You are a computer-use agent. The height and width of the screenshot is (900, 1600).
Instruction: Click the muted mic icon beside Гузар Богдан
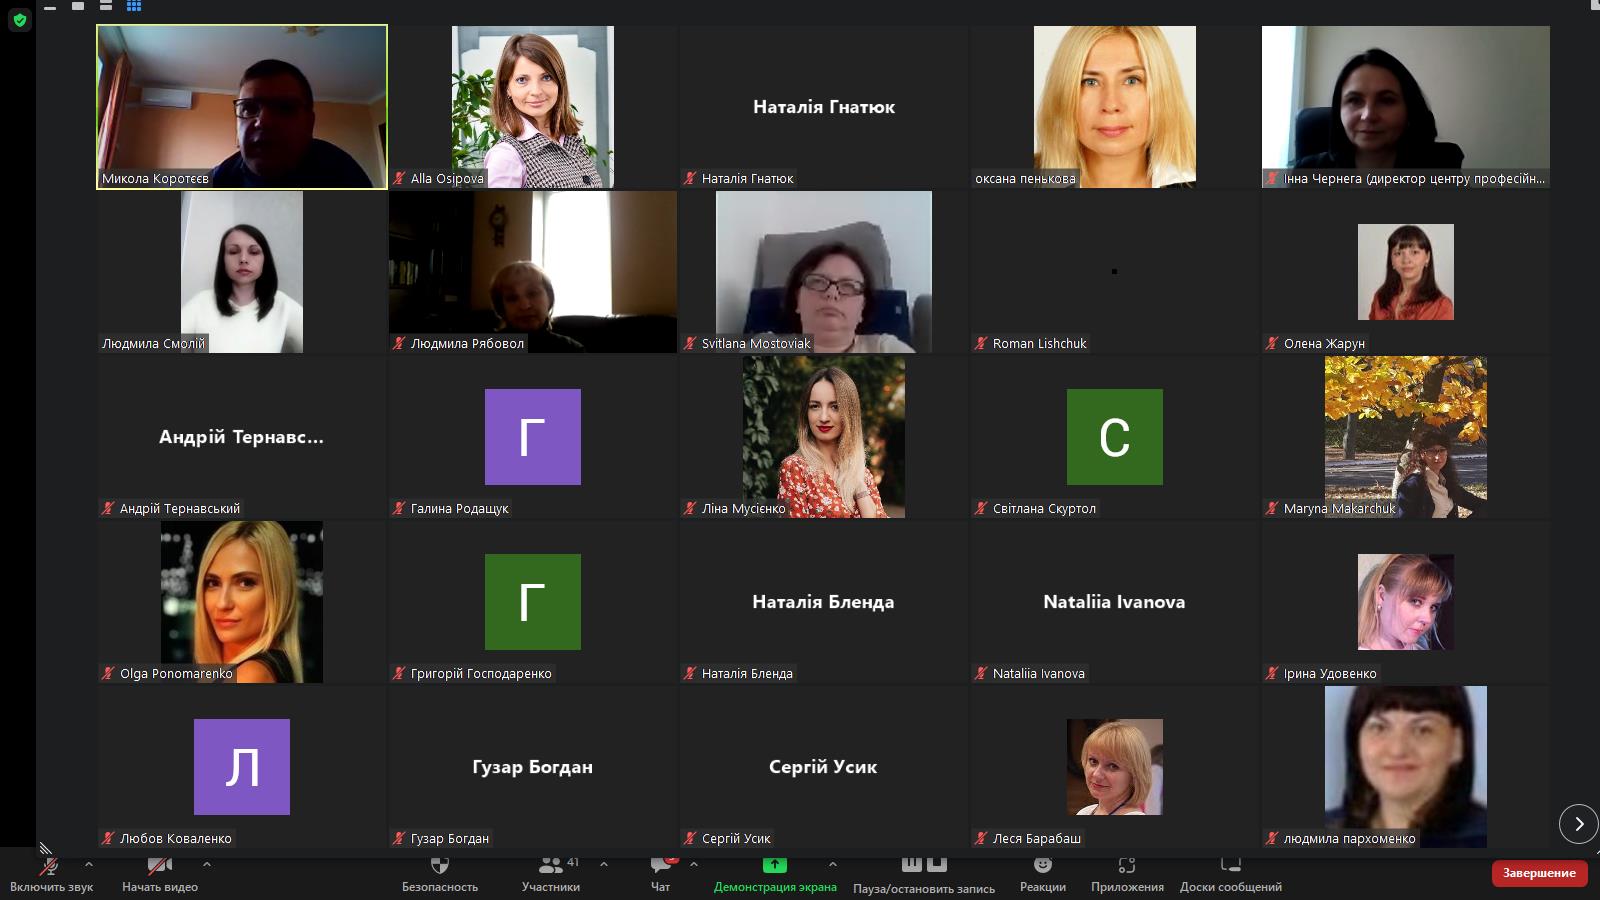[x=399, y=838]
